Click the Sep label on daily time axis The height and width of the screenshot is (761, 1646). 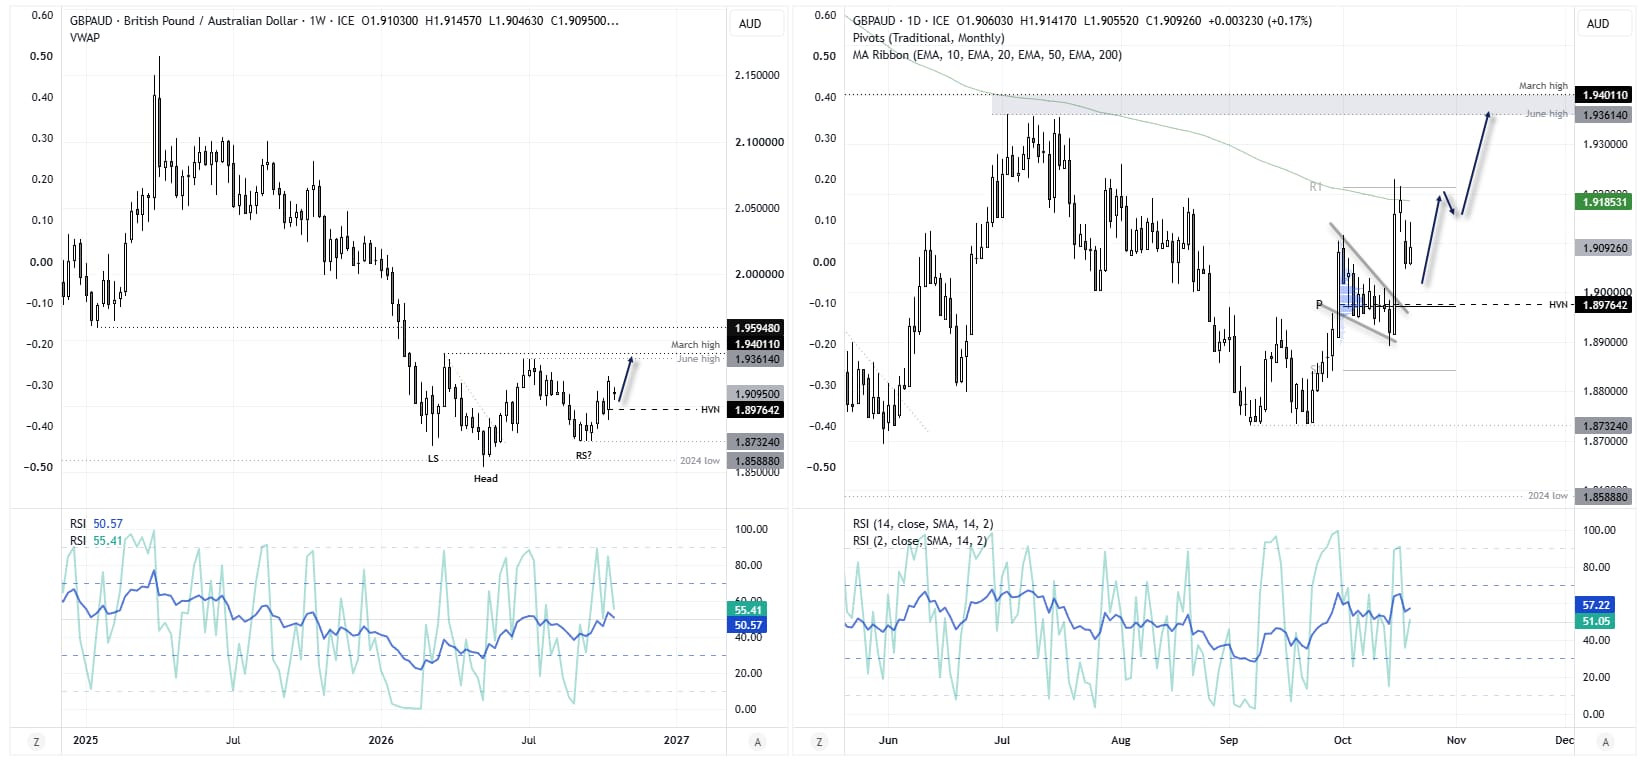click(x=1229, y=741)
